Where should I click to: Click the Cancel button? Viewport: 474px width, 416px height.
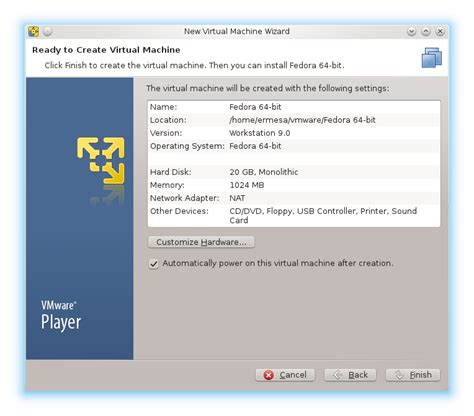click(285, 375)
